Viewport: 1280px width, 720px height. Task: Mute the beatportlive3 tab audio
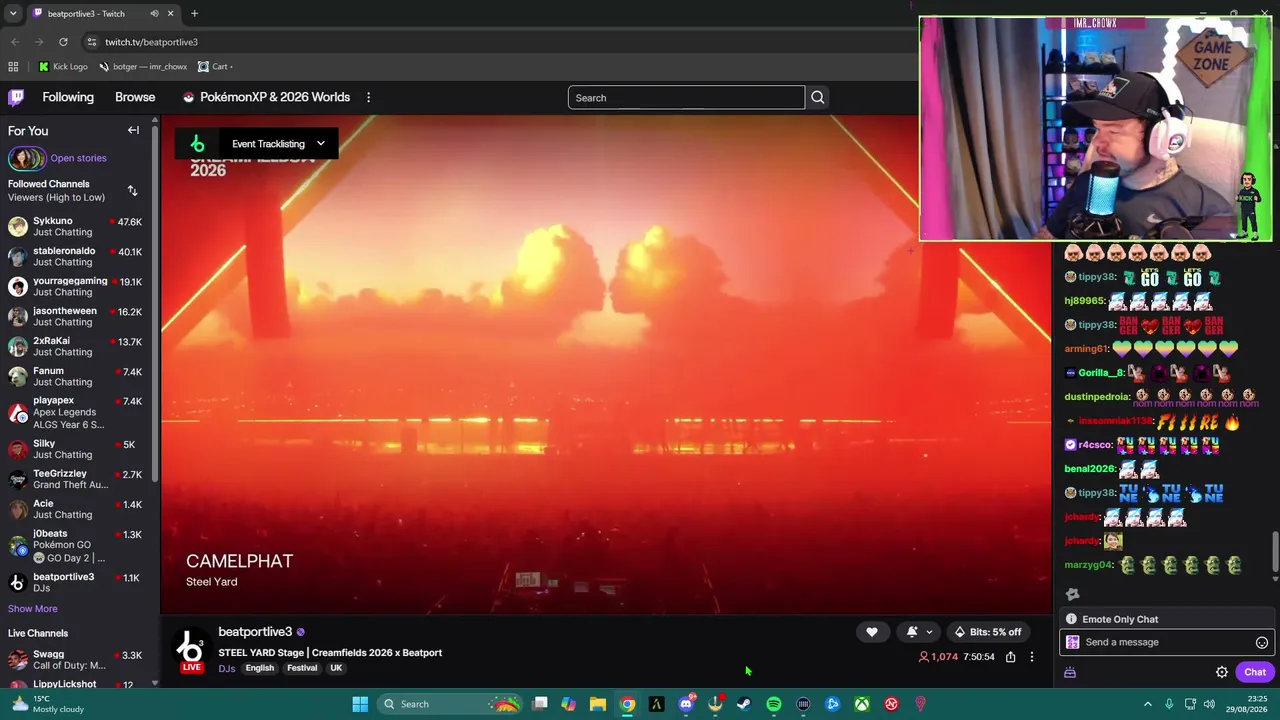tap(154, 14)
